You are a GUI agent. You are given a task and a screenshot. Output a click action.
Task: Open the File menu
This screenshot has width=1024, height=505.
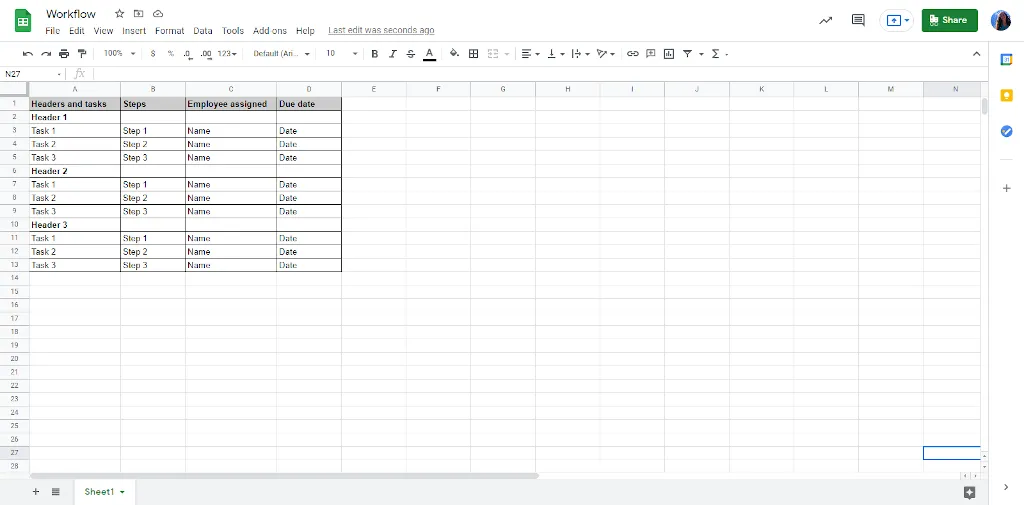point(52,31)
